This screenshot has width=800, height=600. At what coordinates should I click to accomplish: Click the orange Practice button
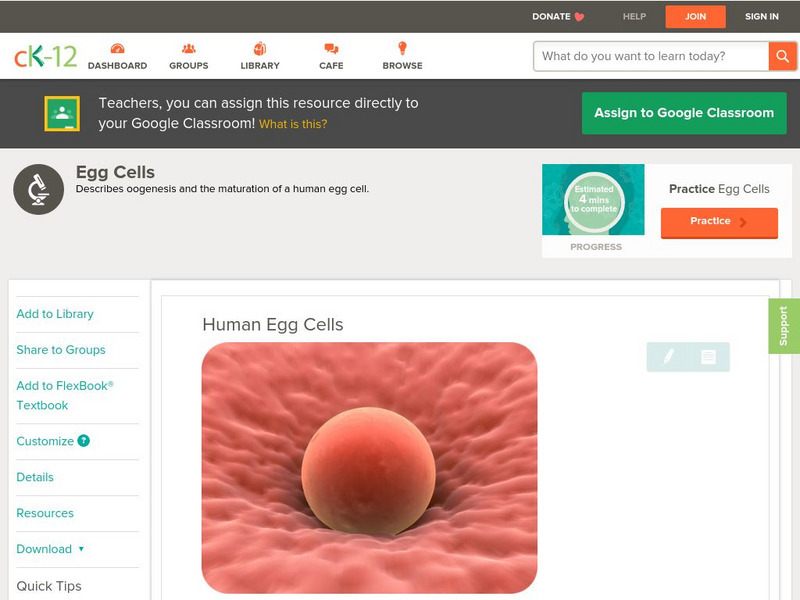pyautogui.click(x=719, y=222)
